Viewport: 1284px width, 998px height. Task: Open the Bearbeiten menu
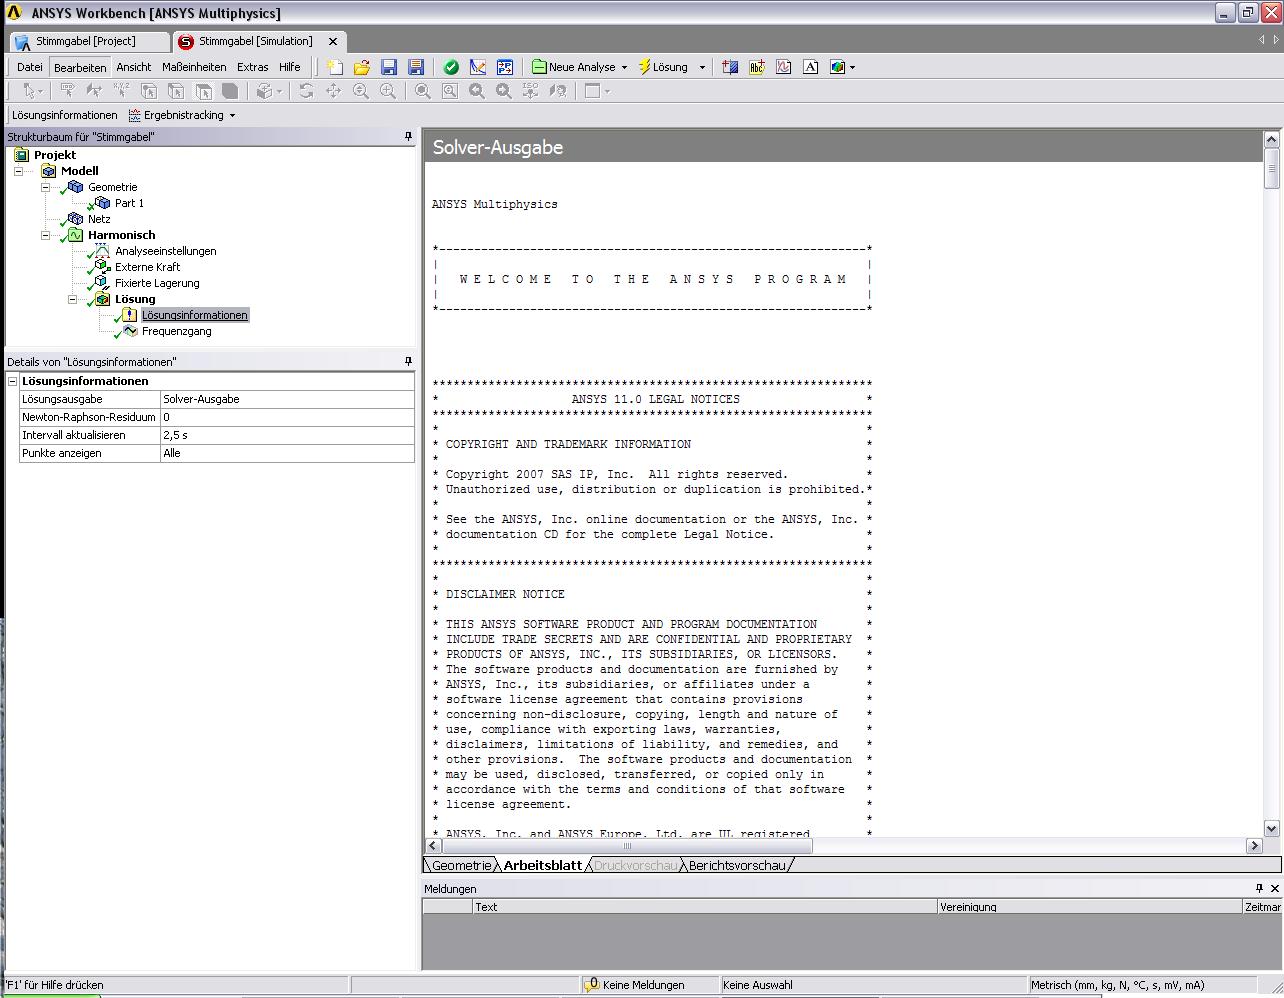point(80,67)
